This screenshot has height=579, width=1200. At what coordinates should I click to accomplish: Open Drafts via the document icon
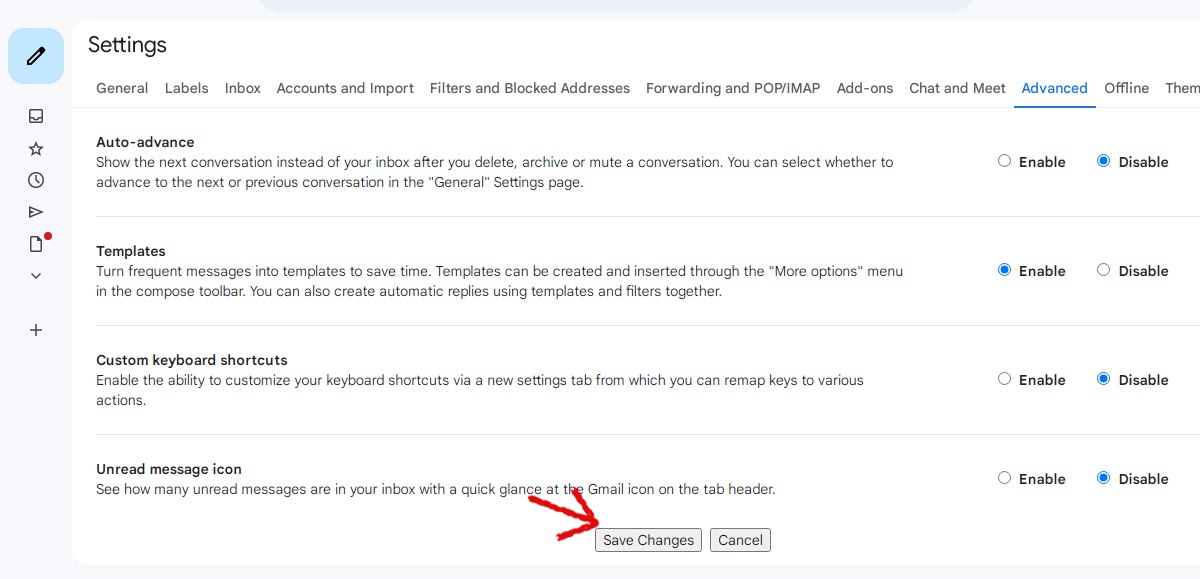click(x=36, y=244)
